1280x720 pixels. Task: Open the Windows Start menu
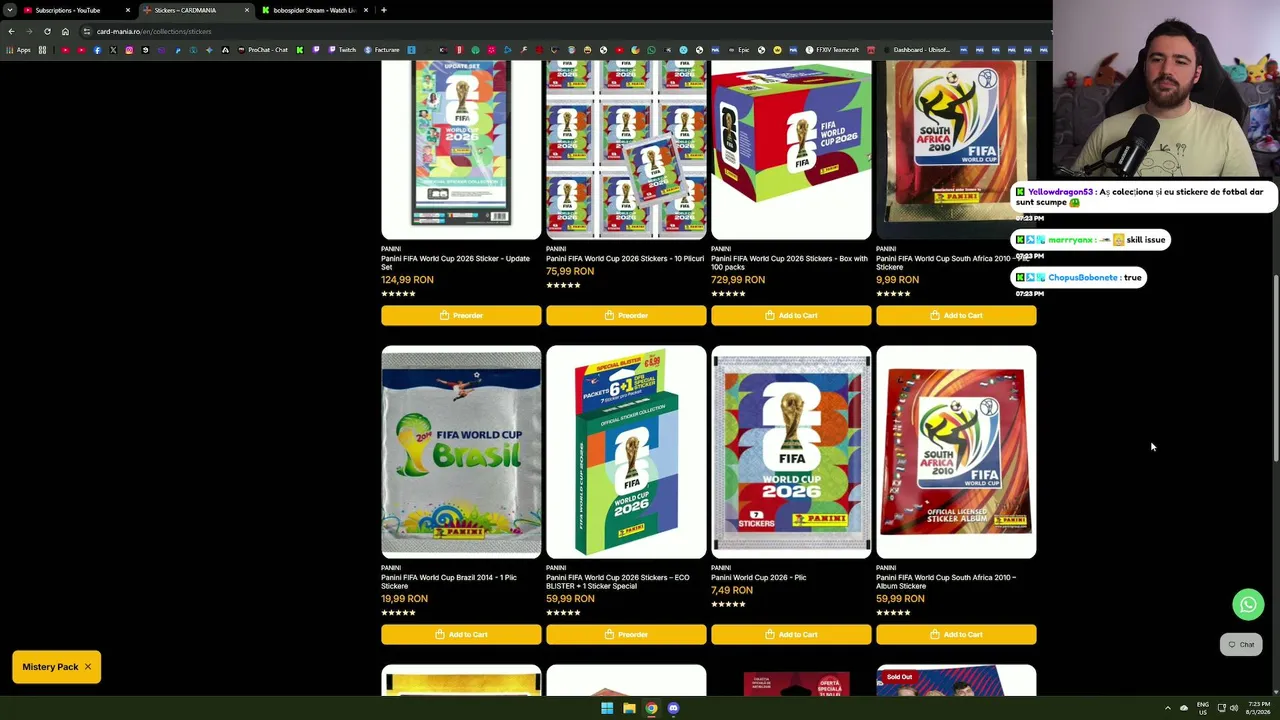coord(607,708)
